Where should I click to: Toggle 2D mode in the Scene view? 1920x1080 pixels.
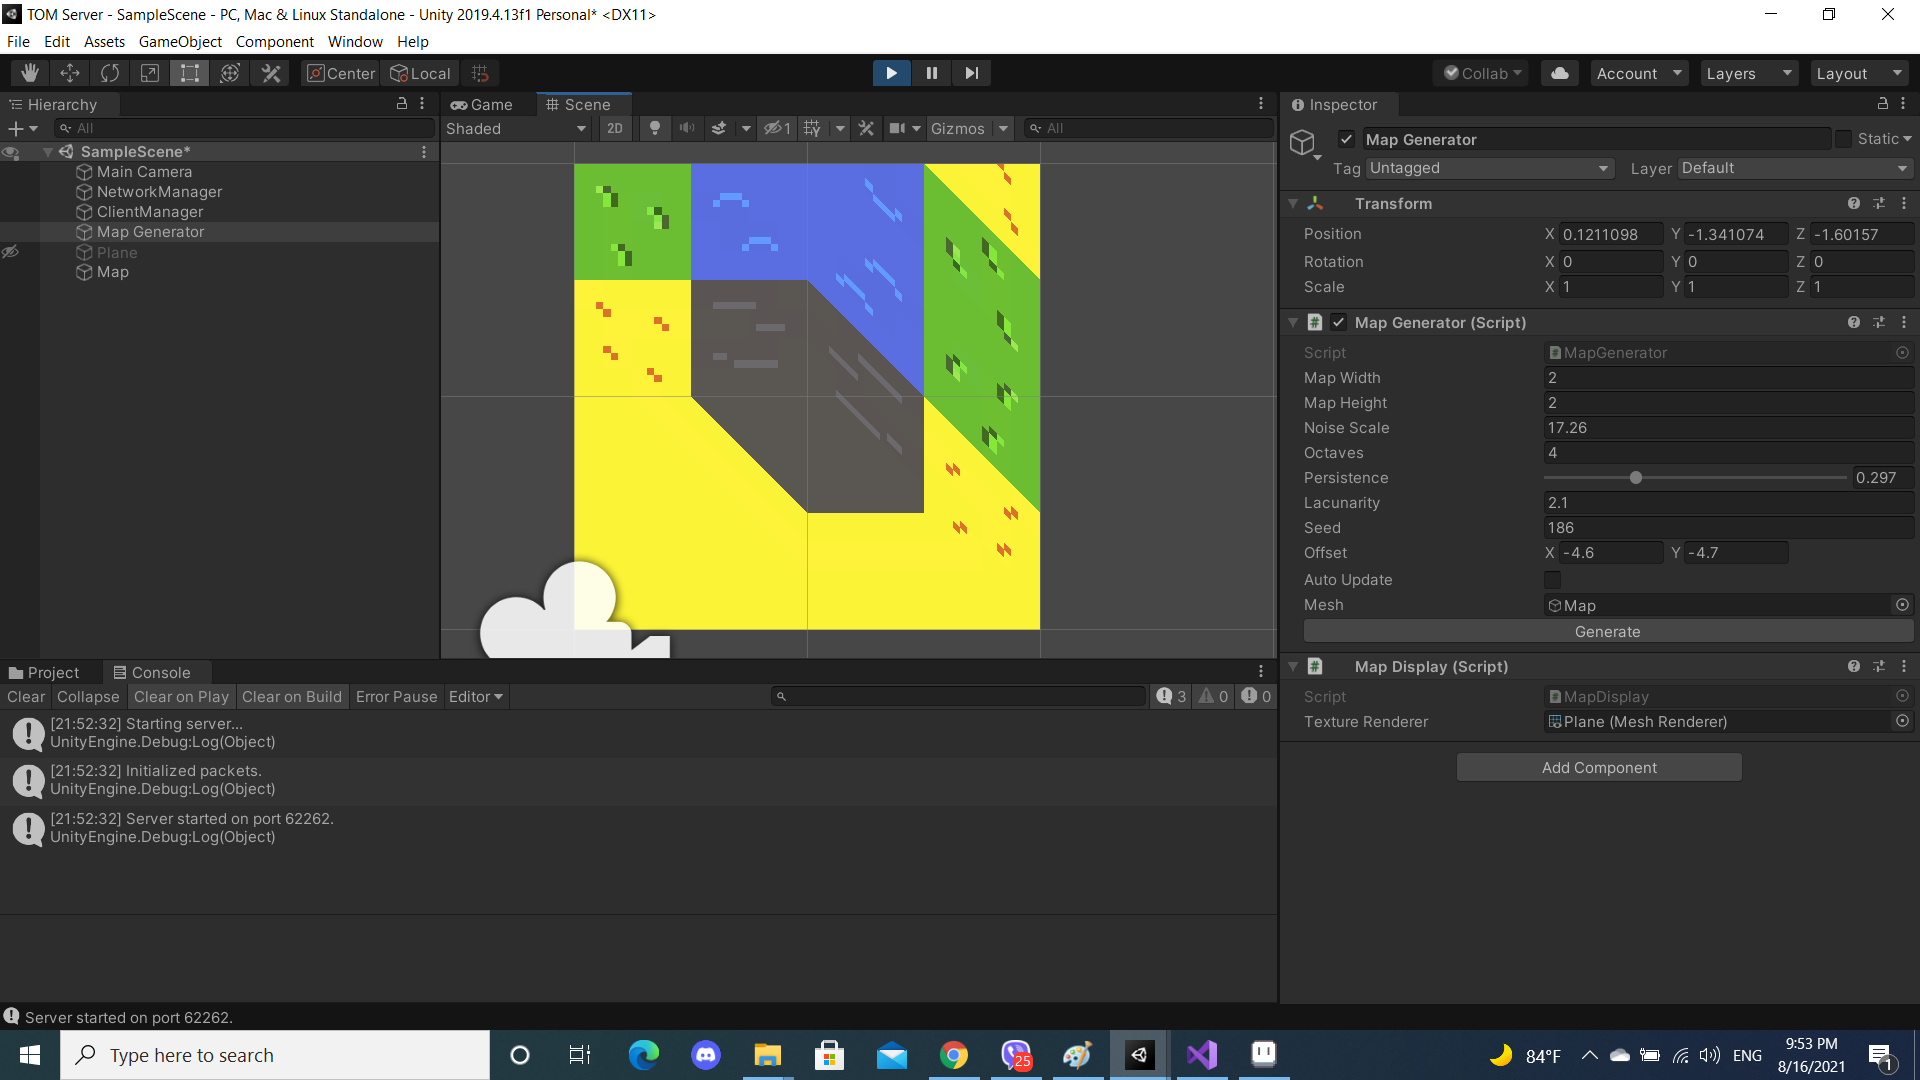[x=615, y=128]
